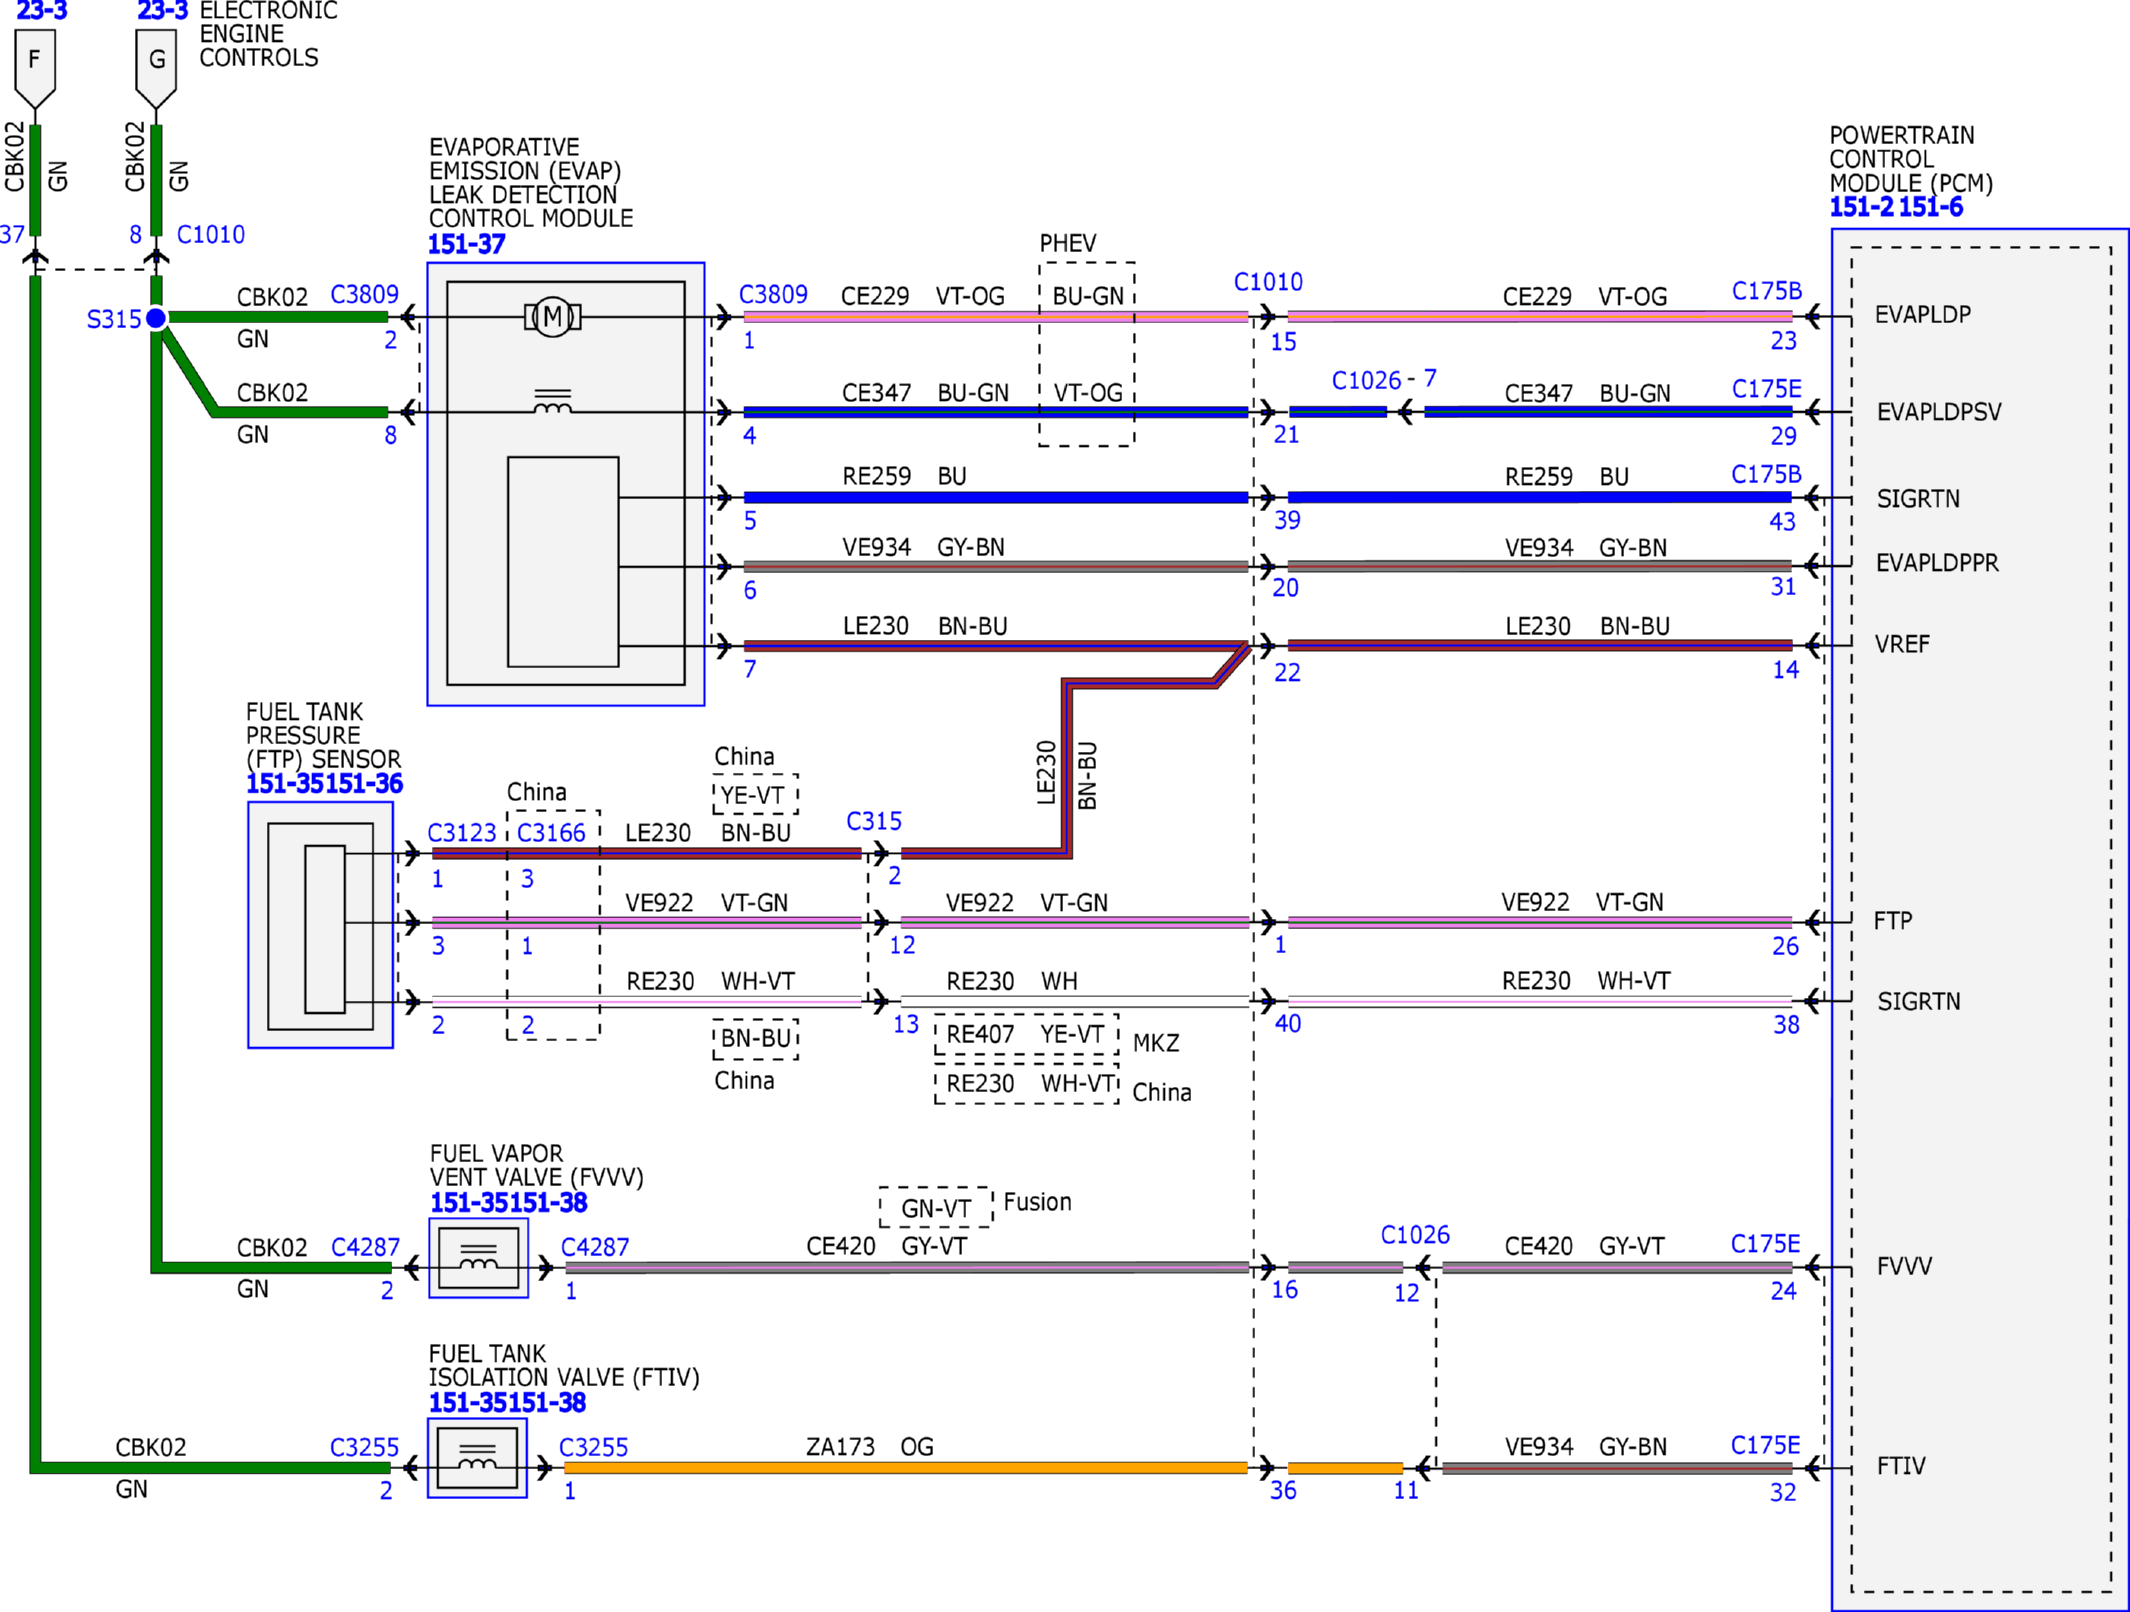Image resolution: width=2130 pixels, height=1612 pixels.
Task: Click the POWERTRAIN CONTROL MODULE (PCM) title
Action: [x=1911, y=159]
